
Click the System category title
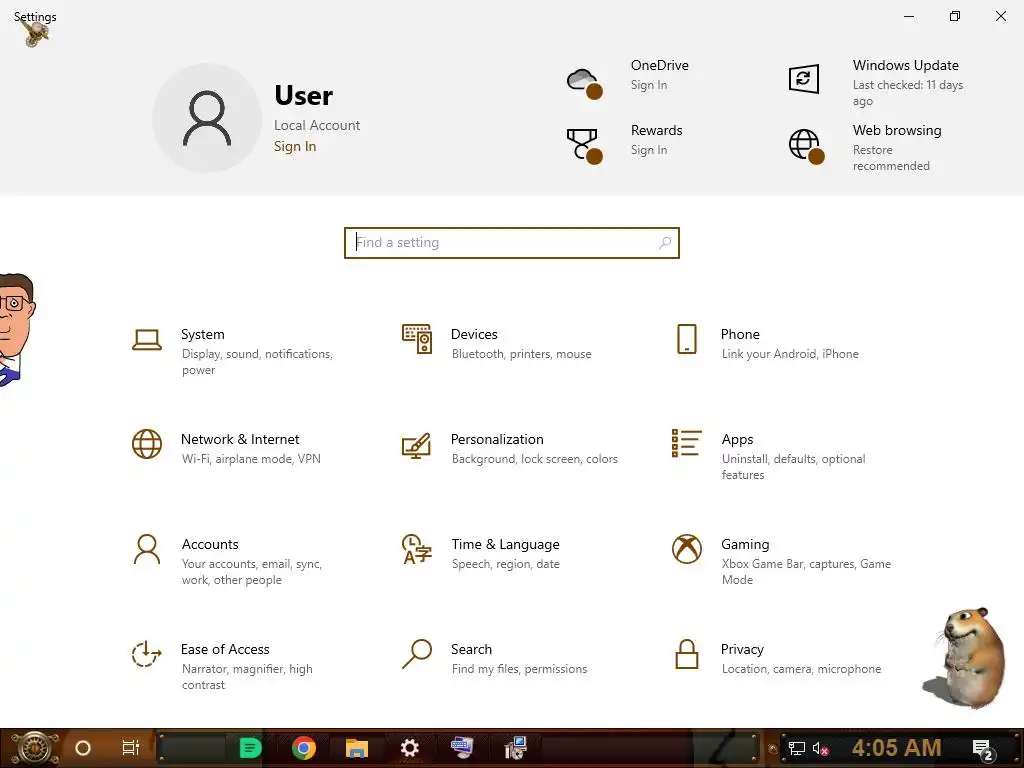tap(202, 334)
